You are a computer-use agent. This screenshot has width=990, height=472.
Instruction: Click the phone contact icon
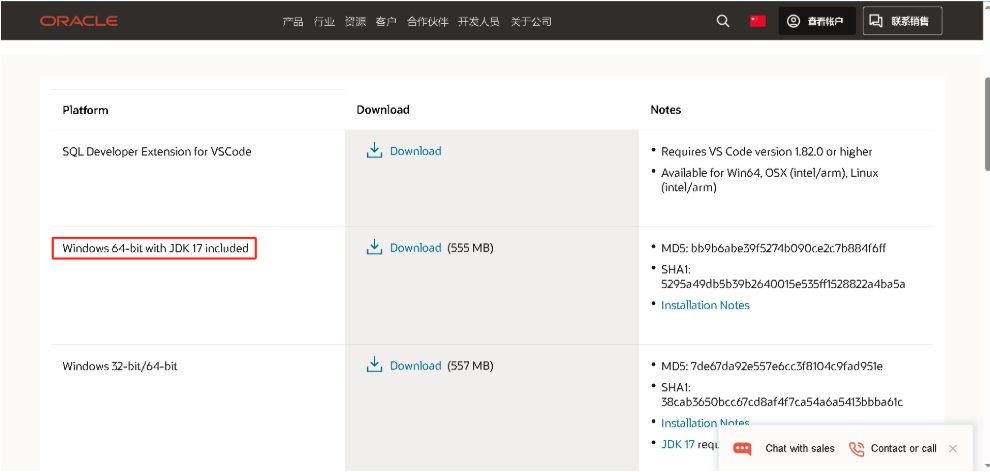[x=856, y=449]
